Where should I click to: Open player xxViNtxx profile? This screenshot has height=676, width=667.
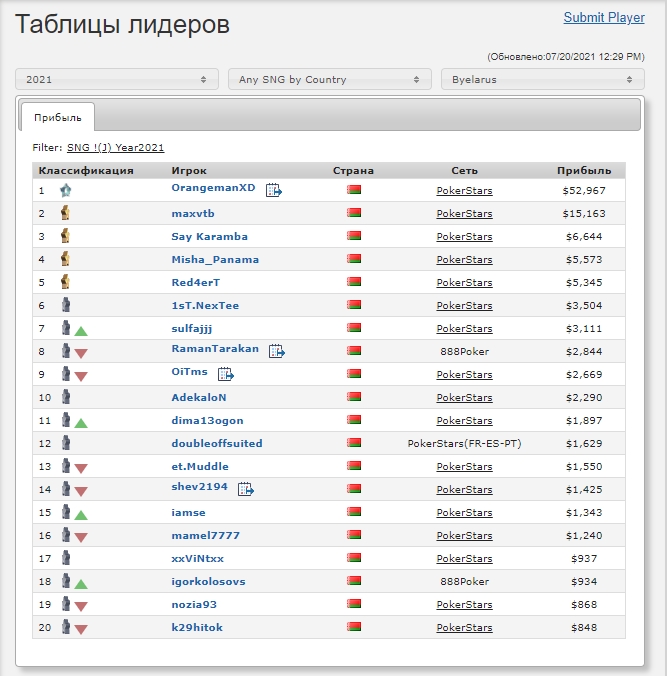(197, 558)
